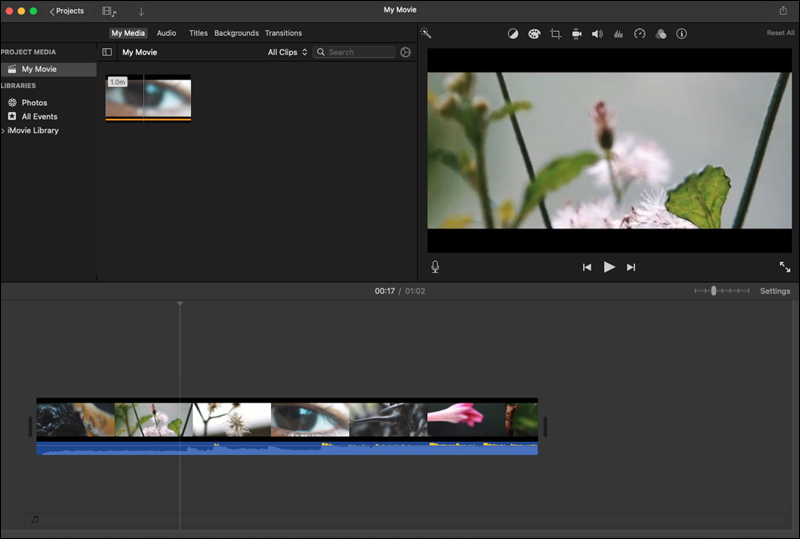800x539 pixels.
Task: Open the color correction palette tool
Action: pyautogui.click(x=534, y=33)
